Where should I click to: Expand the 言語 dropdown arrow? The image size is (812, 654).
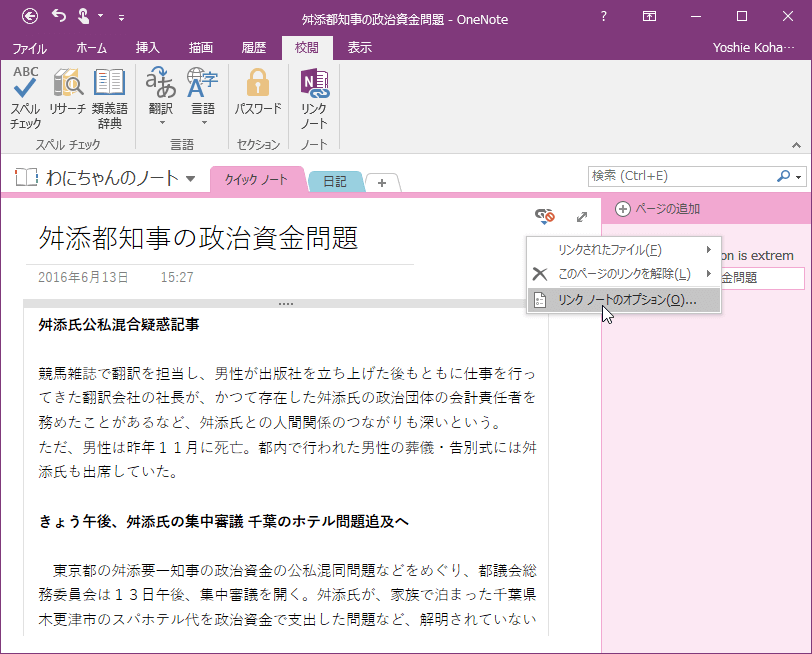(204, 123)
